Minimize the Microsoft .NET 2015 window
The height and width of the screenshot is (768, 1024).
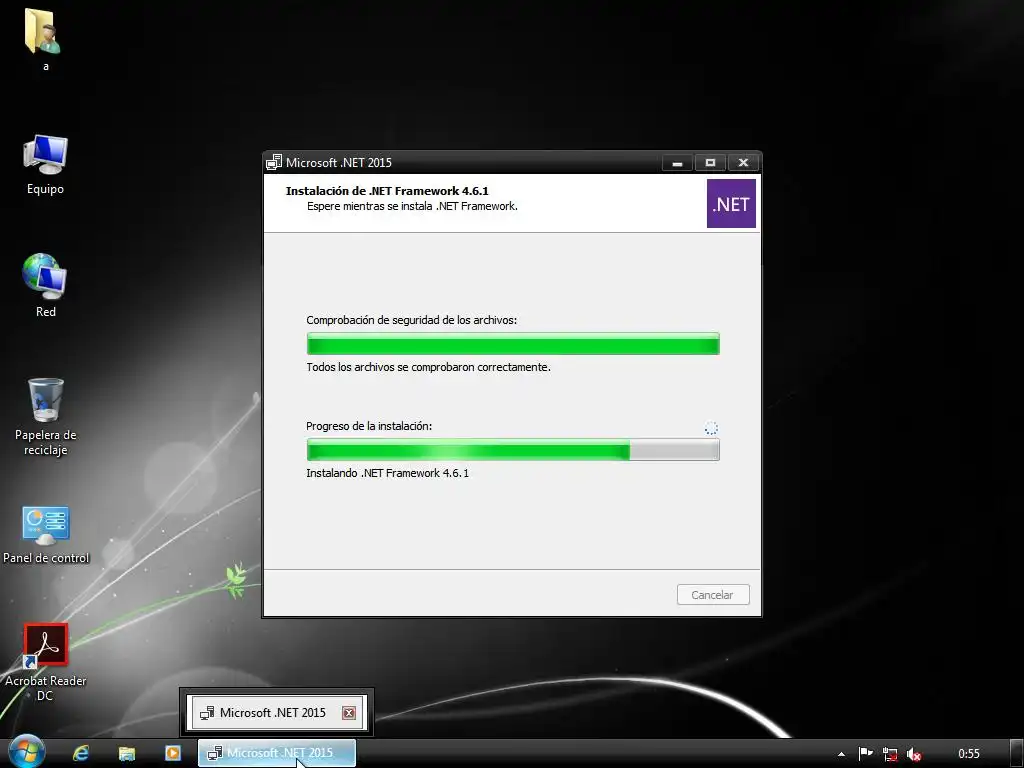677,163
